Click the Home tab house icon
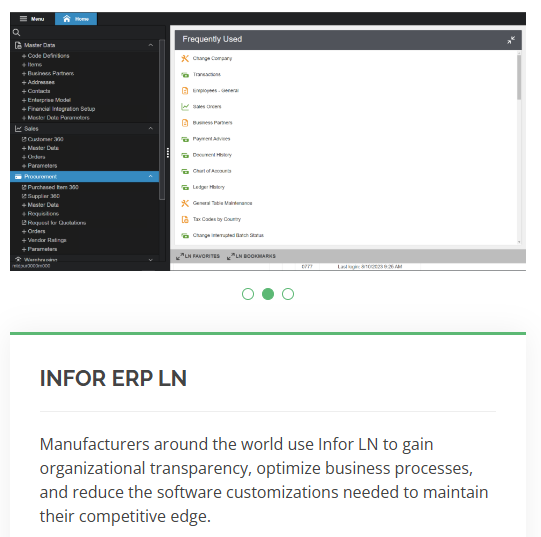 click(x=67, y=19)
